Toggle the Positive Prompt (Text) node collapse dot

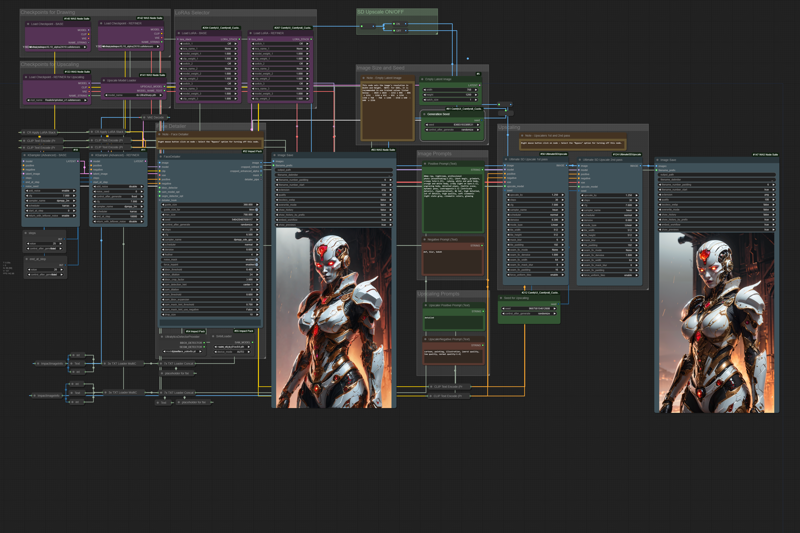click(x=423, y=163)
